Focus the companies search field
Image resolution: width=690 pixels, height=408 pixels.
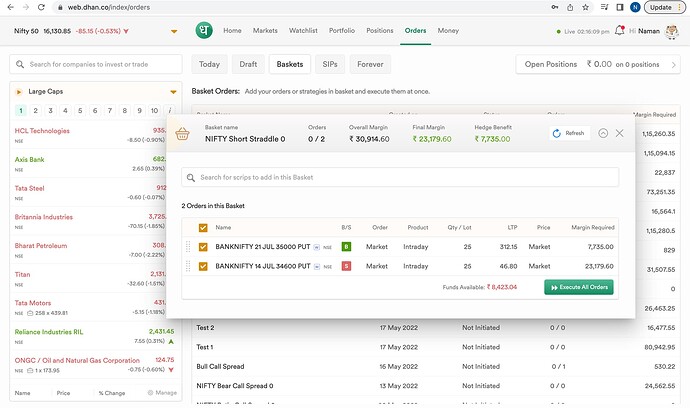[95, 64]
